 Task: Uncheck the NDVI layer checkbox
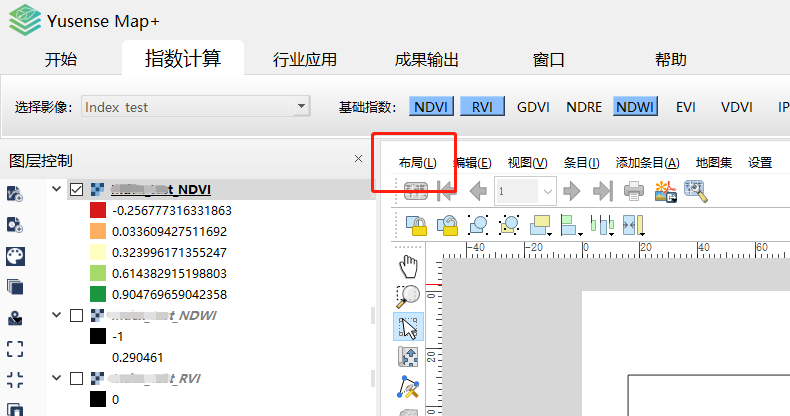tap(77, 189)
